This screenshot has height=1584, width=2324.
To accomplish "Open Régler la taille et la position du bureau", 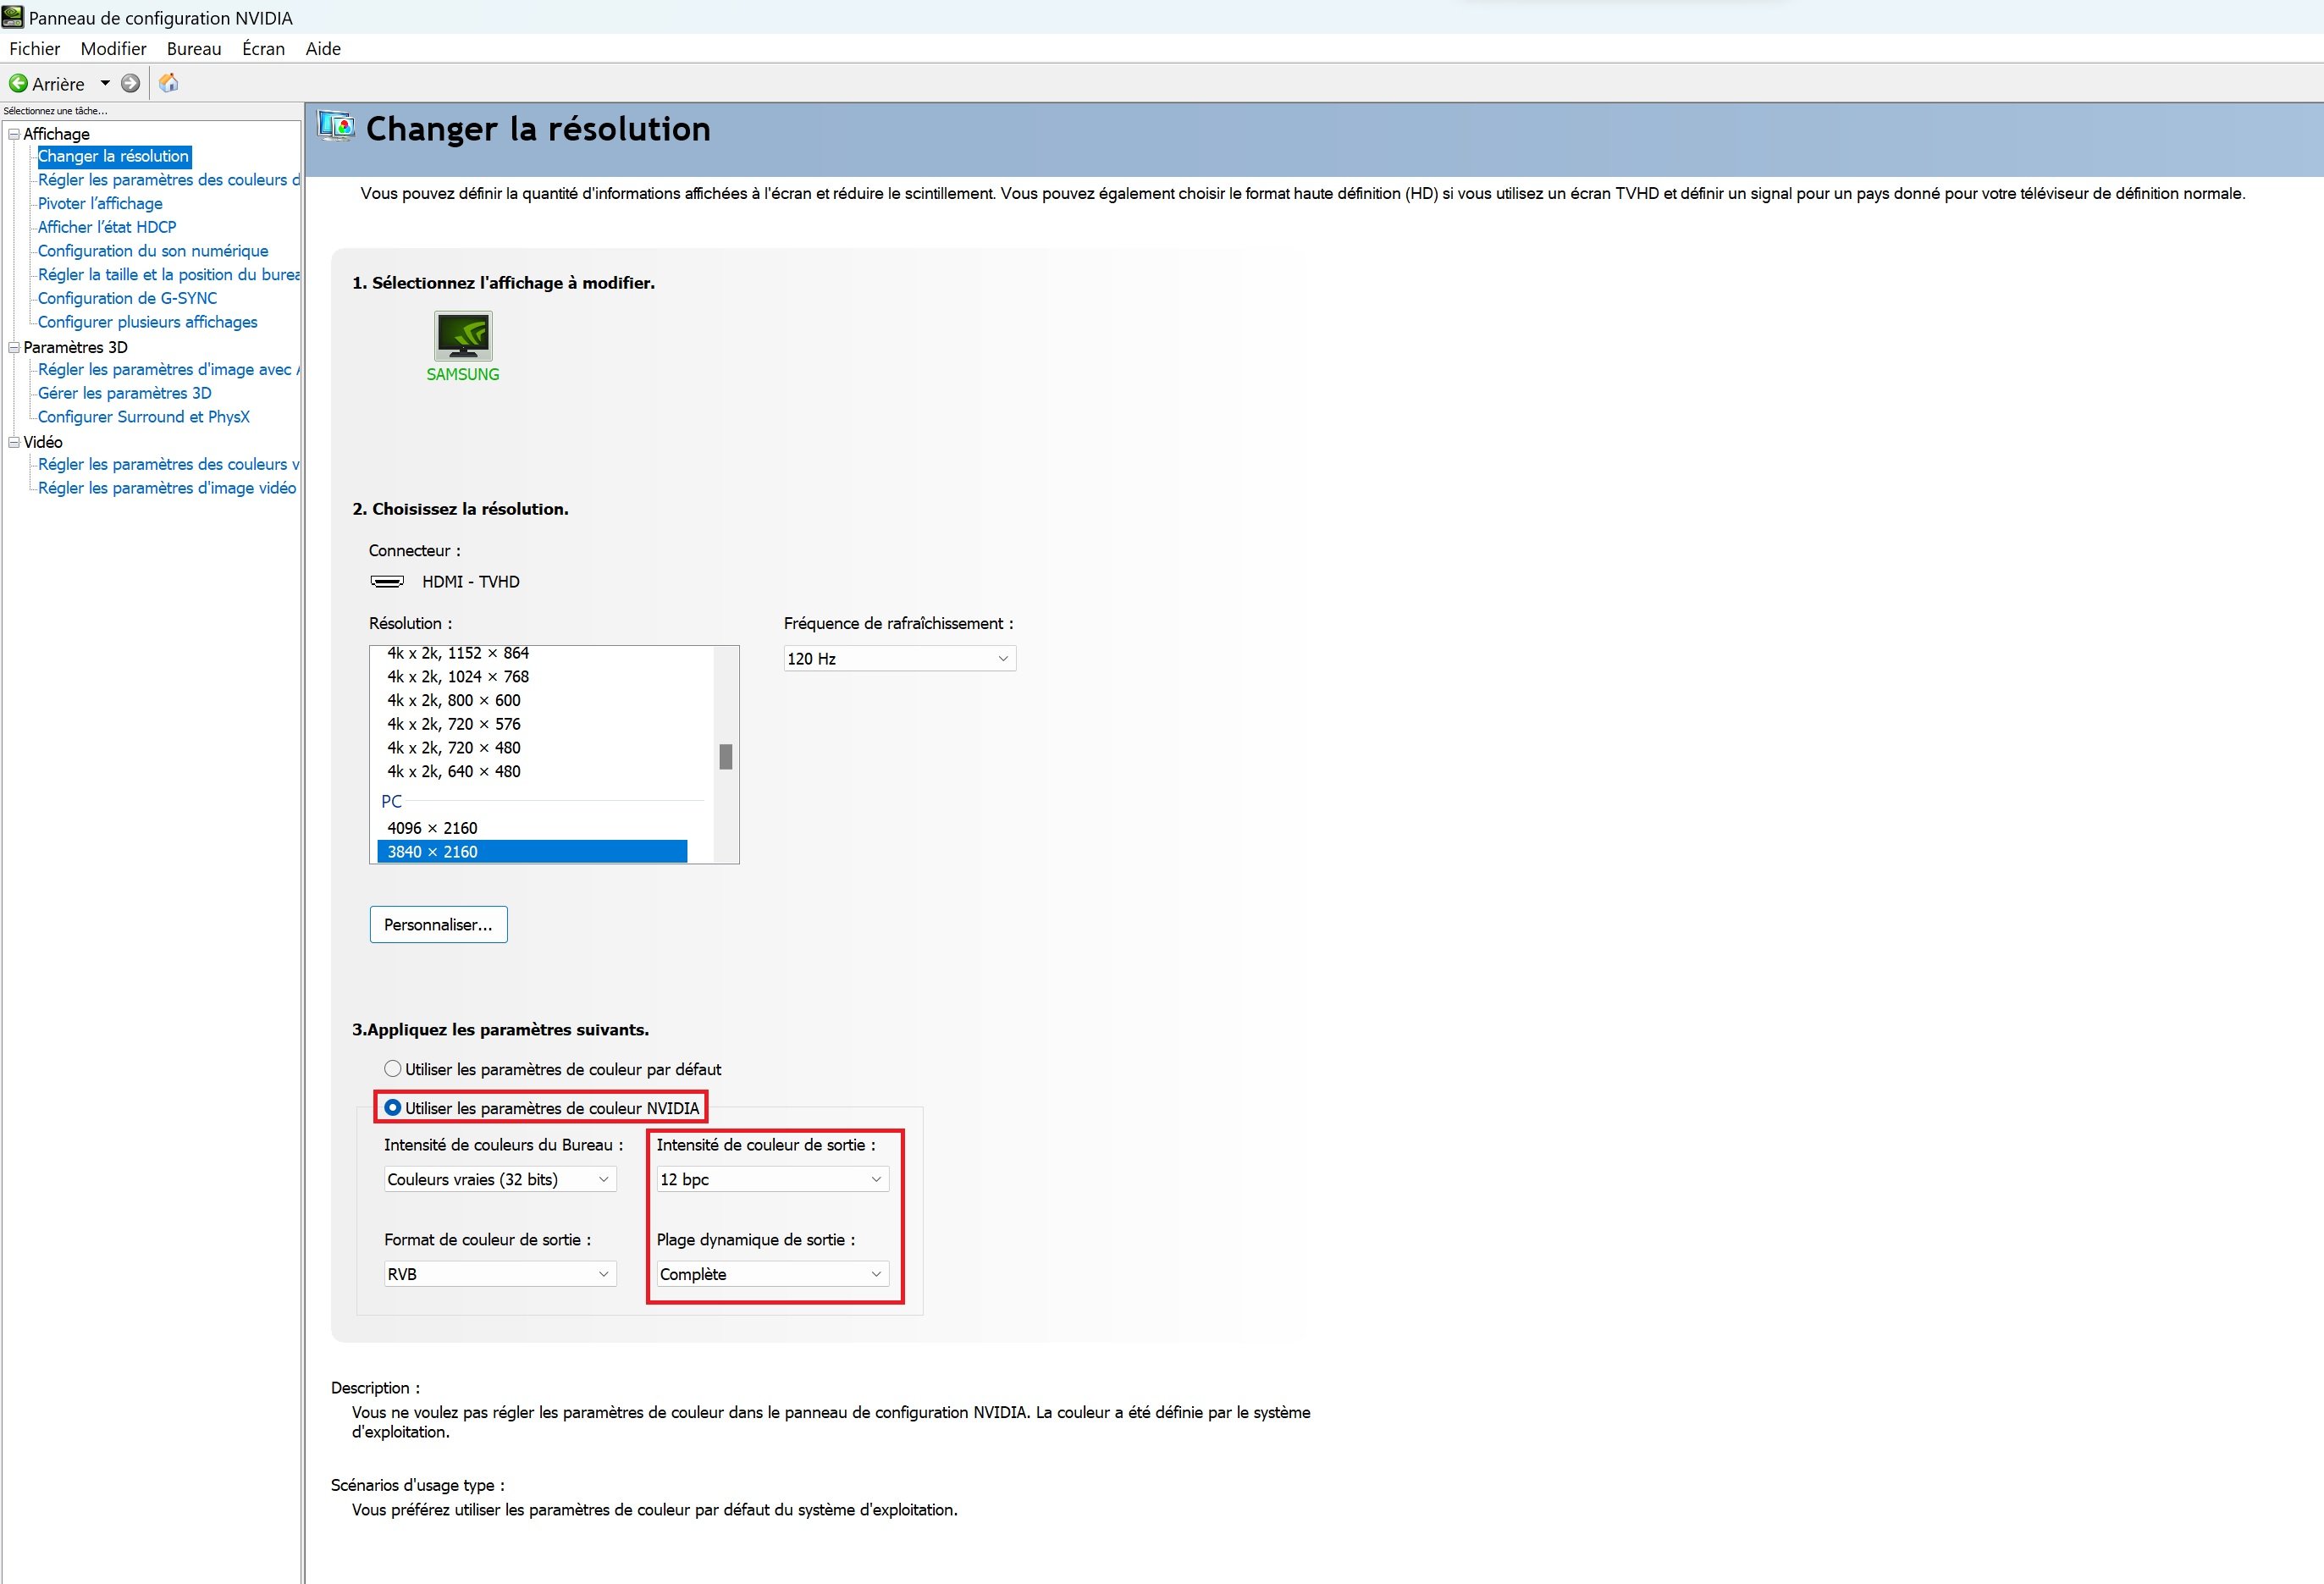I will 168,275.
